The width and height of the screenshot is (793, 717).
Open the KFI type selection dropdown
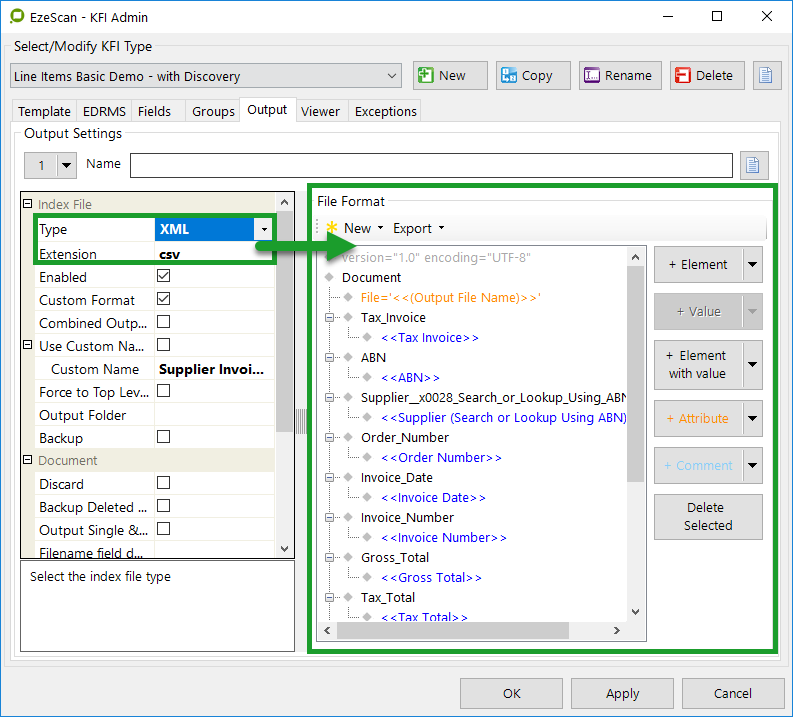pos(391,76)
